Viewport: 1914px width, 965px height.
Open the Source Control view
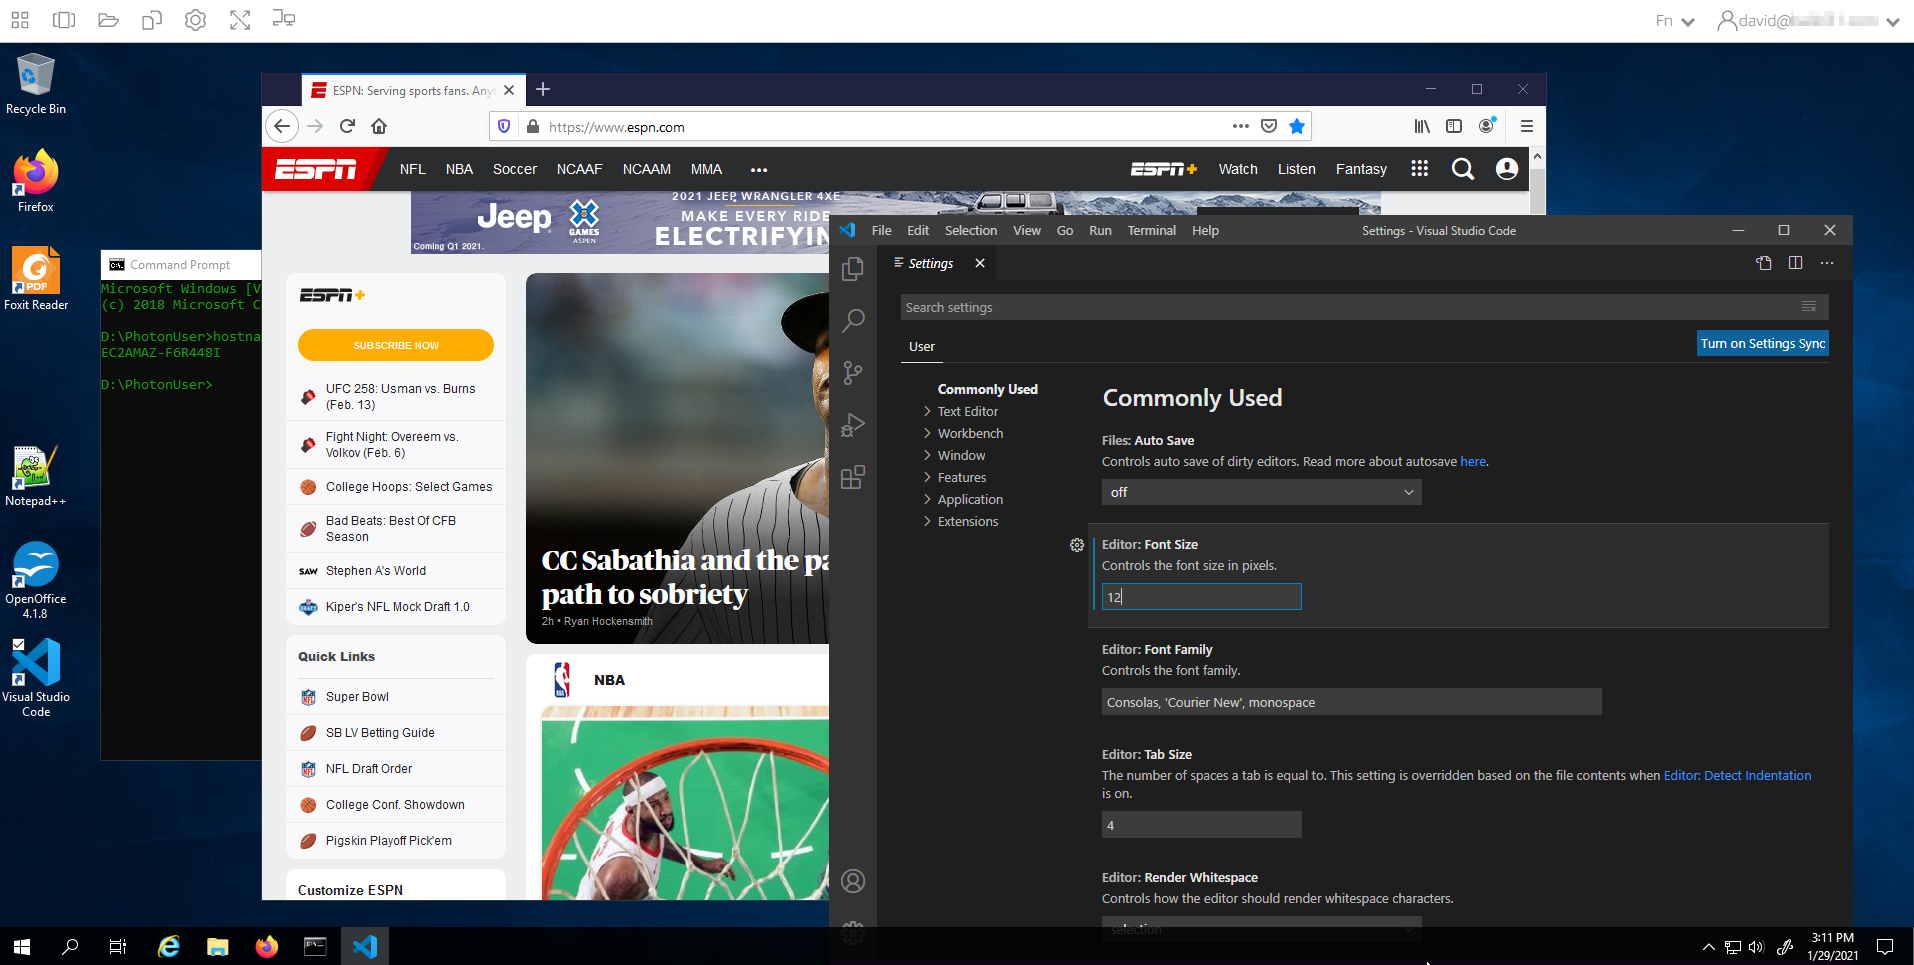click(852, 372)
